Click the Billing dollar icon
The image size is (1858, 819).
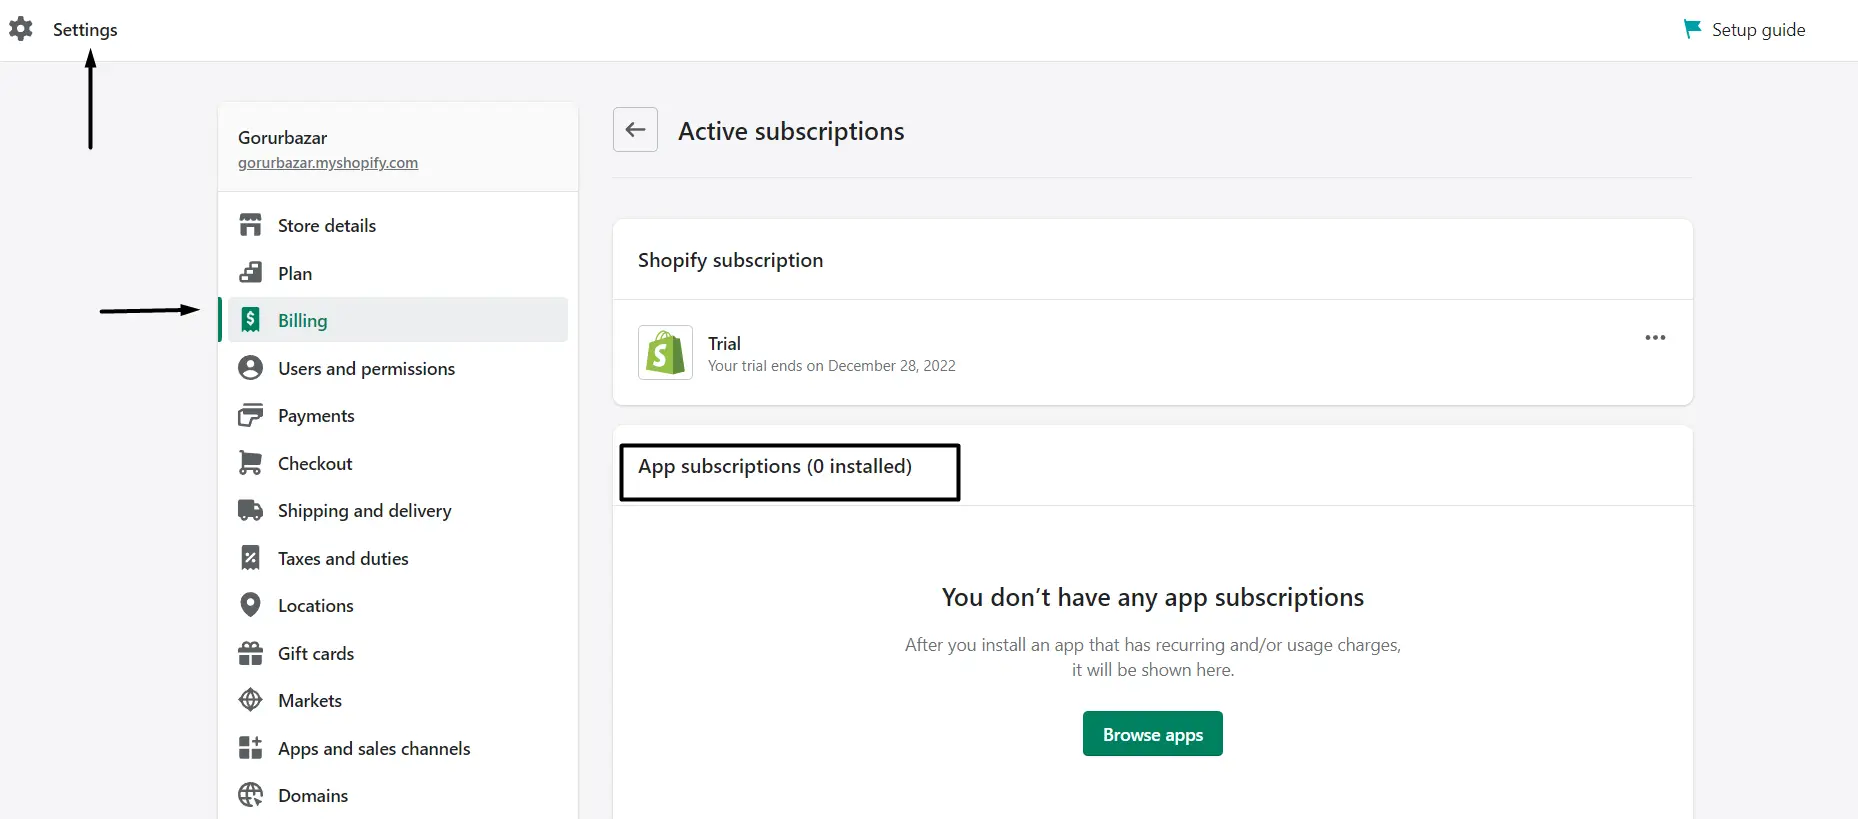pos(250,320)
